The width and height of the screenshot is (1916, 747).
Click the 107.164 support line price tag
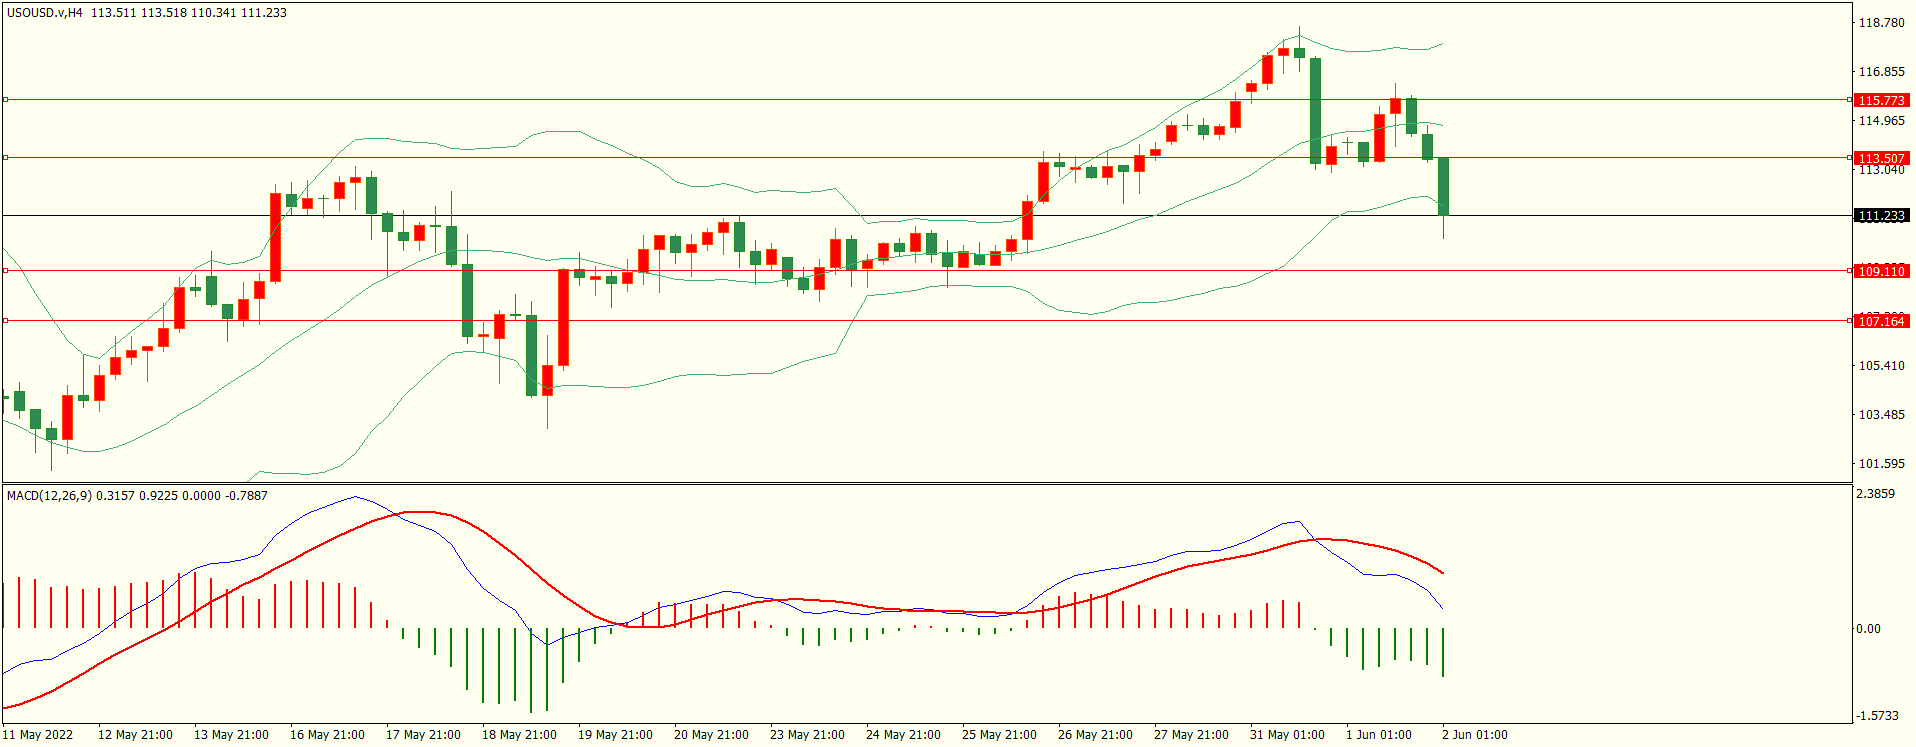coord(1881,321)
